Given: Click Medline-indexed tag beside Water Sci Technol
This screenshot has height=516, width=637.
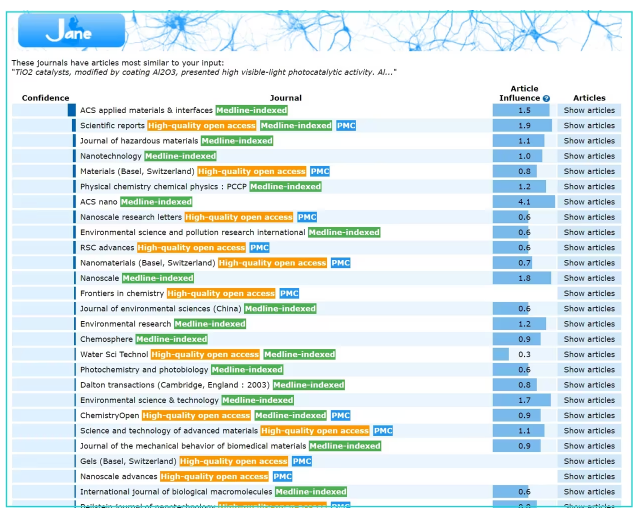Looking at the screenshot, I should 299,354.
